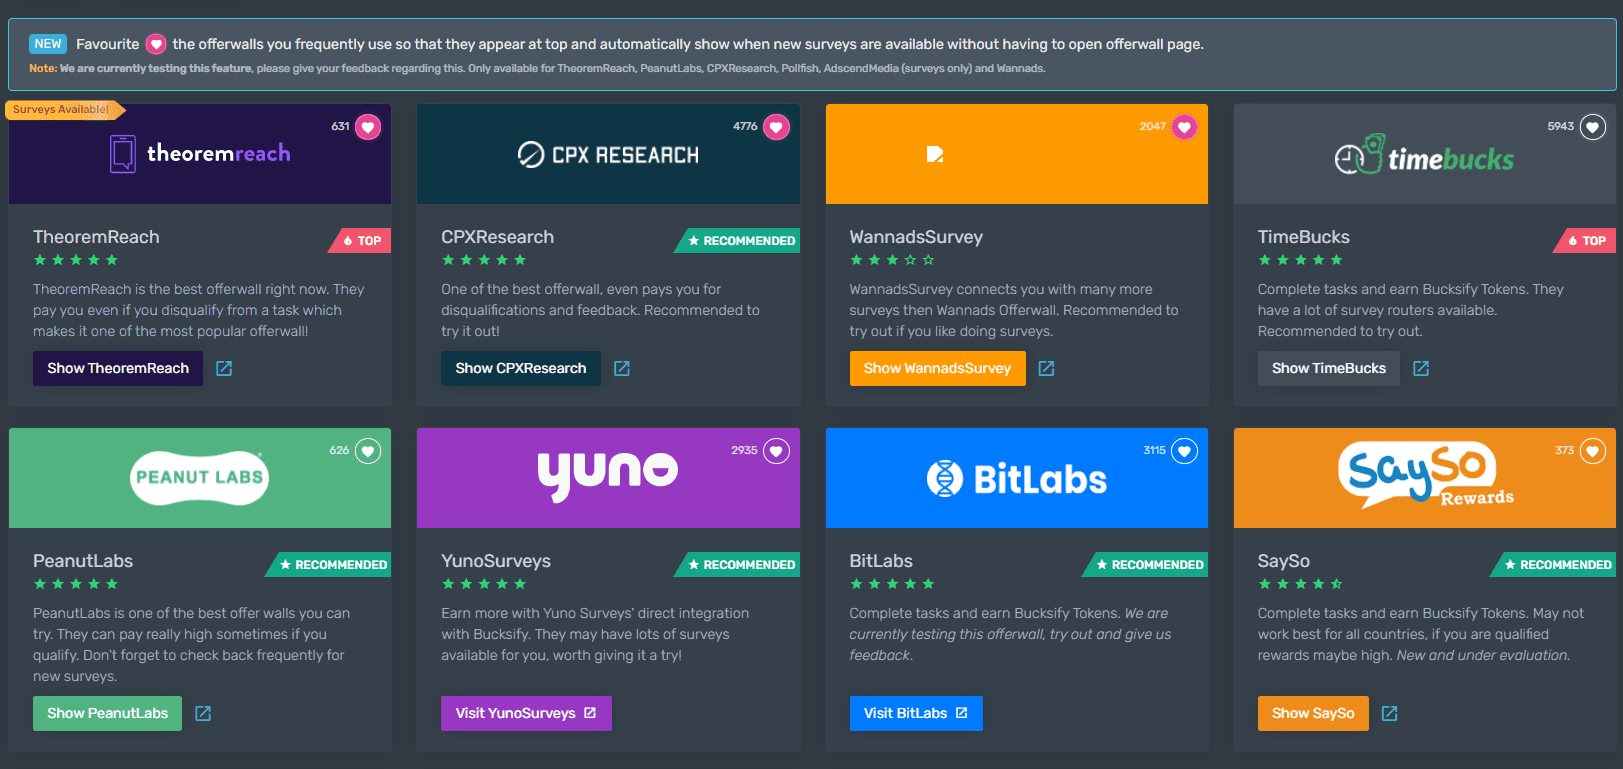Click the CPXResearch card title
Image resolution: width=1623 pixels, height=769 pixels.
click(497, 237)
